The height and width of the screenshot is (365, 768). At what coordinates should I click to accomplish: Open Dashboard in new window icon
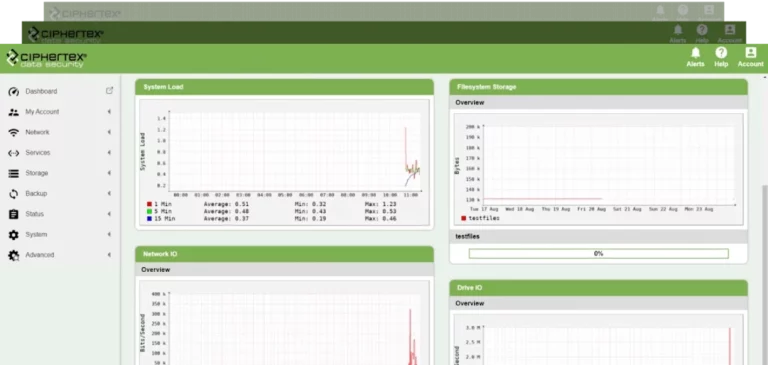point(109,91)
